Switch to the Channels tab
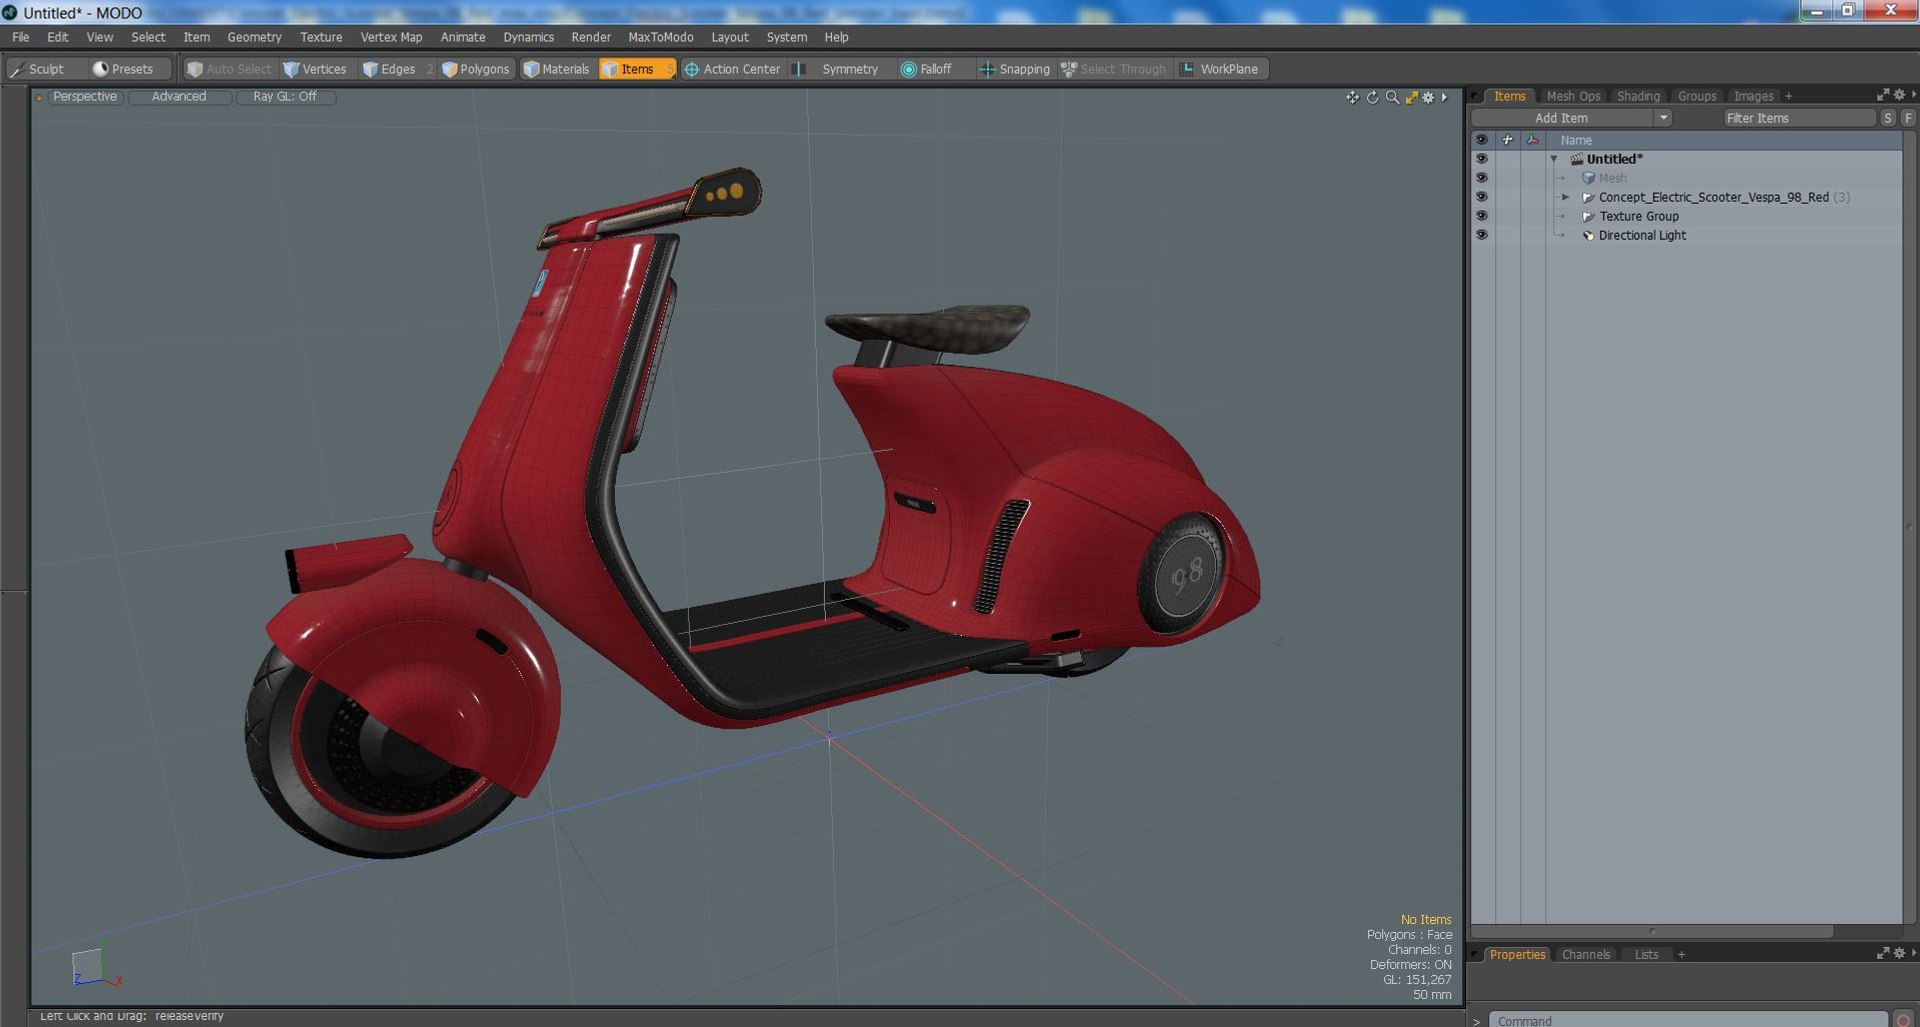The image size is (1920, 1027). pyautogui.click(x=1586, y=954)
